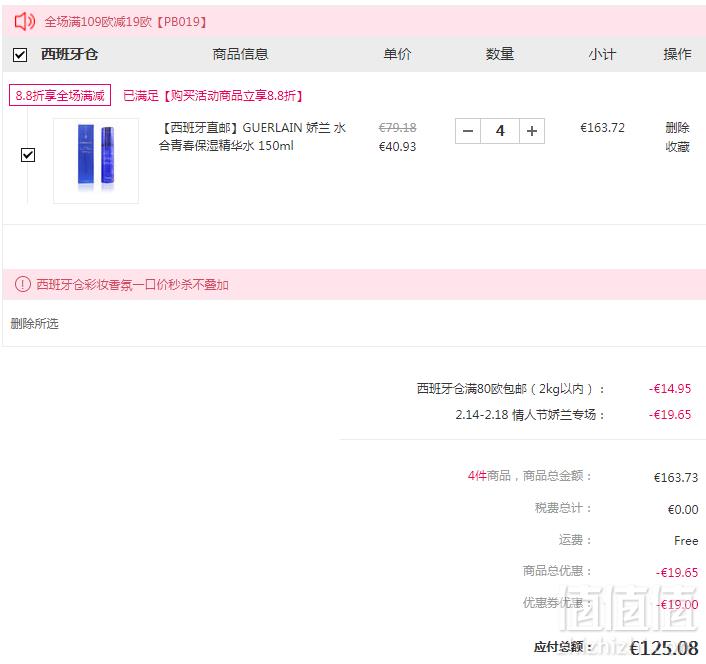The width and height of the screenshot is (706, 664).
Task: Click 删除 to remove the item
Action: 677,128
